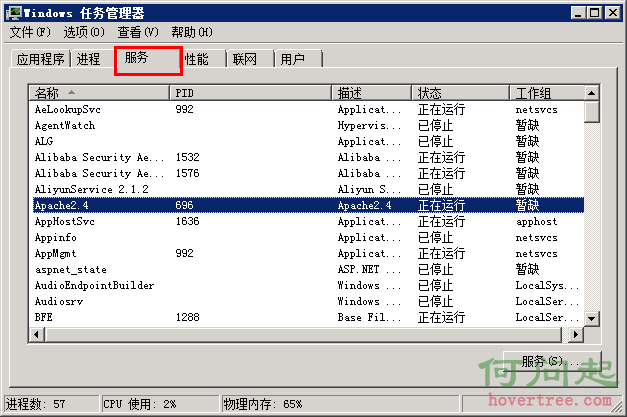Sort by the 工作组 column header
Viewport: 627px width, 417px height.
pos(547,93)
